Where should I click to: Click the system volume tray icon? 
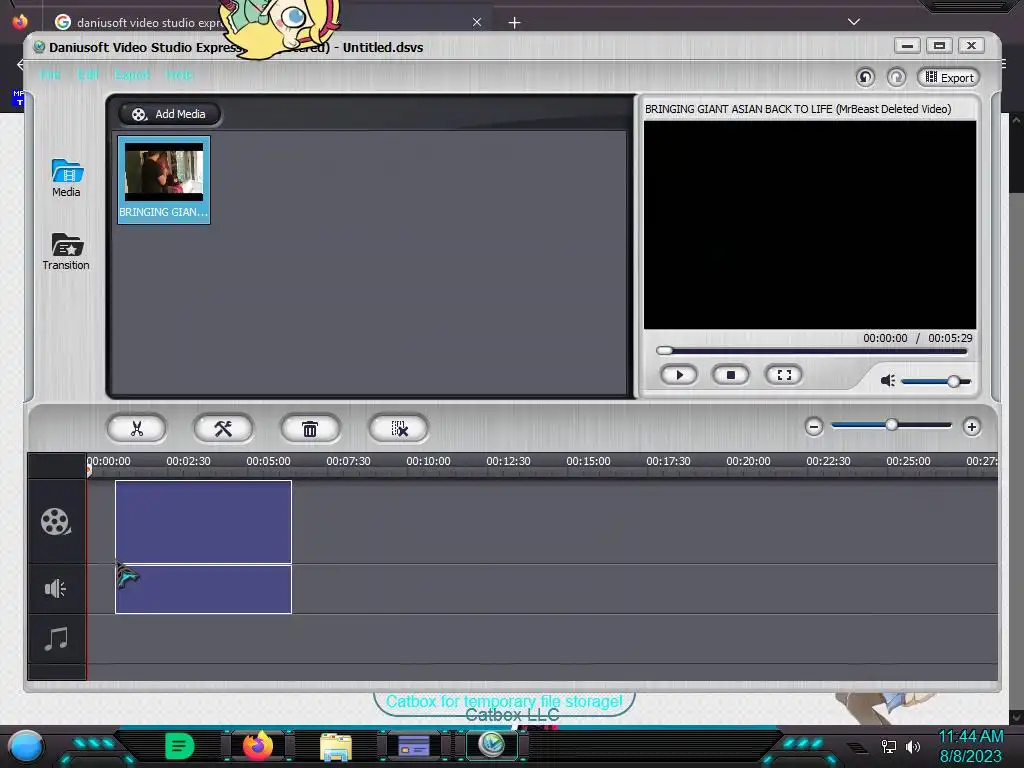912,746
